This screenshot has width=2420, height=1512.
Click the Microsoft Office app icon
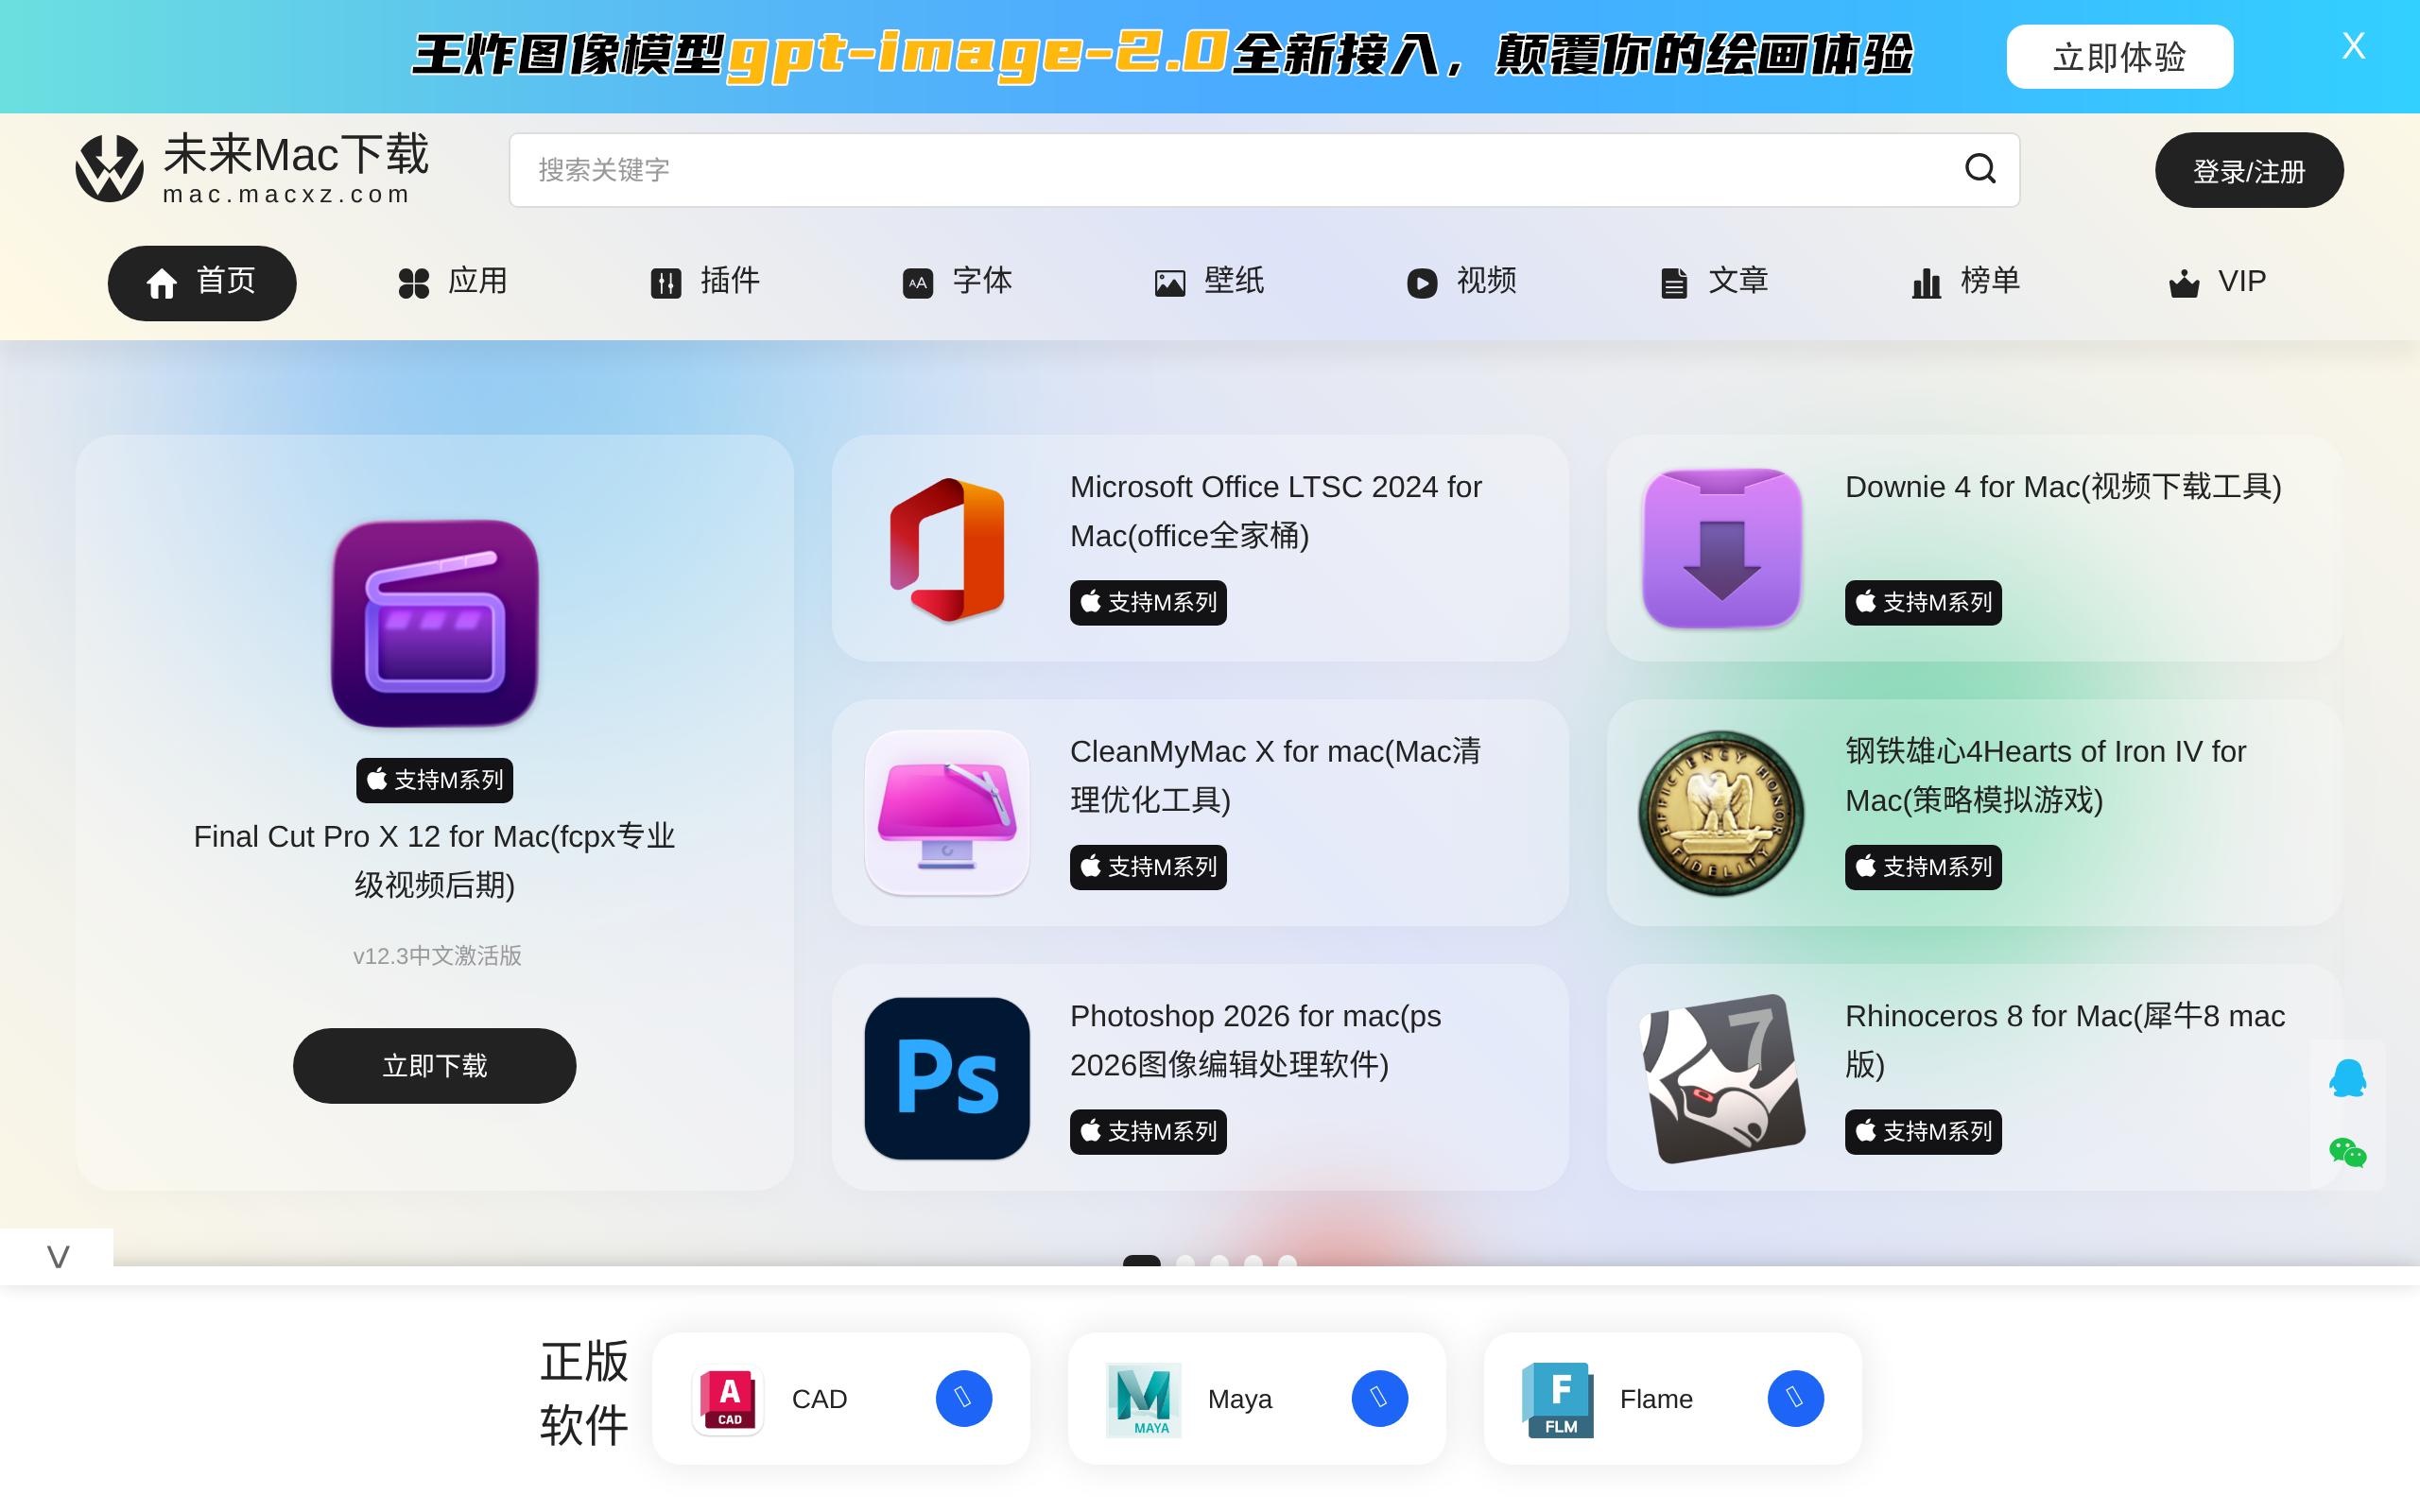(947, 549)
